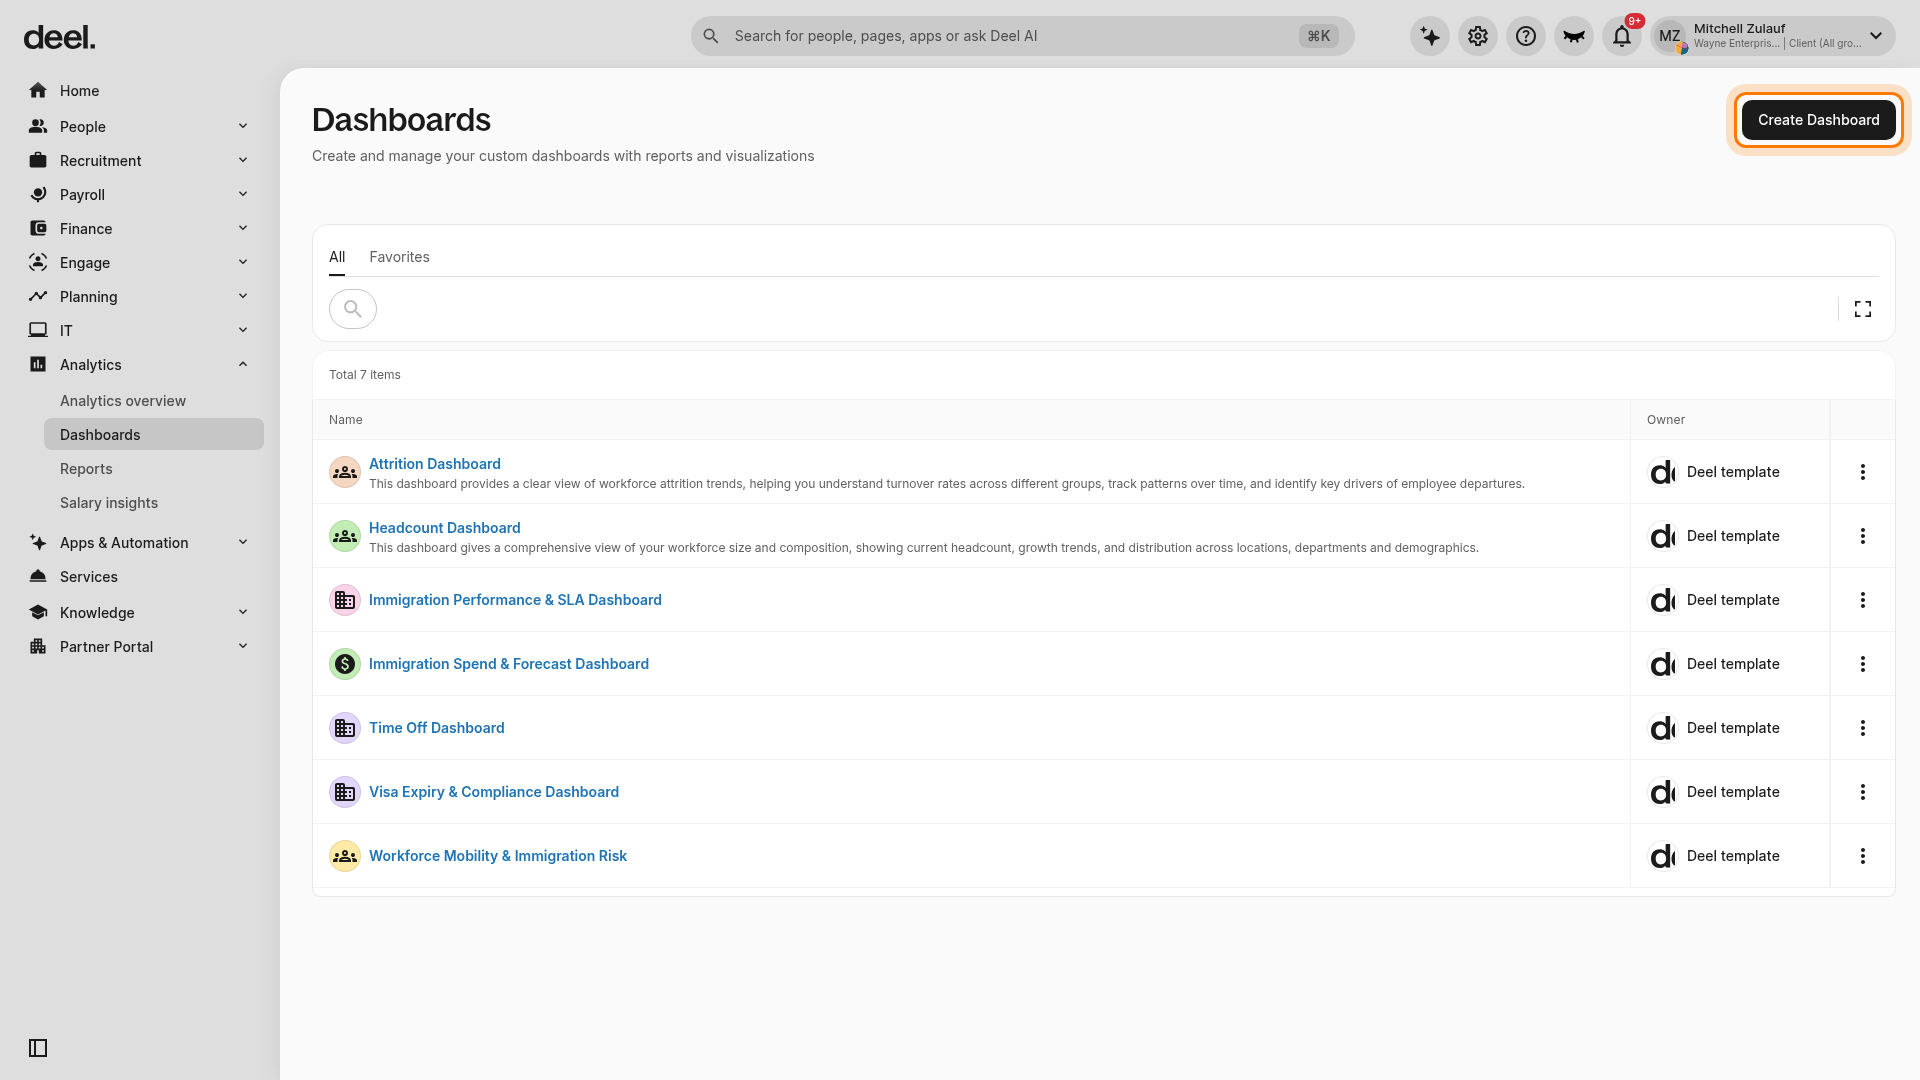Open more options for Headcount Dashboard
The image size is (1920, 1080).
coord(1863,536)
